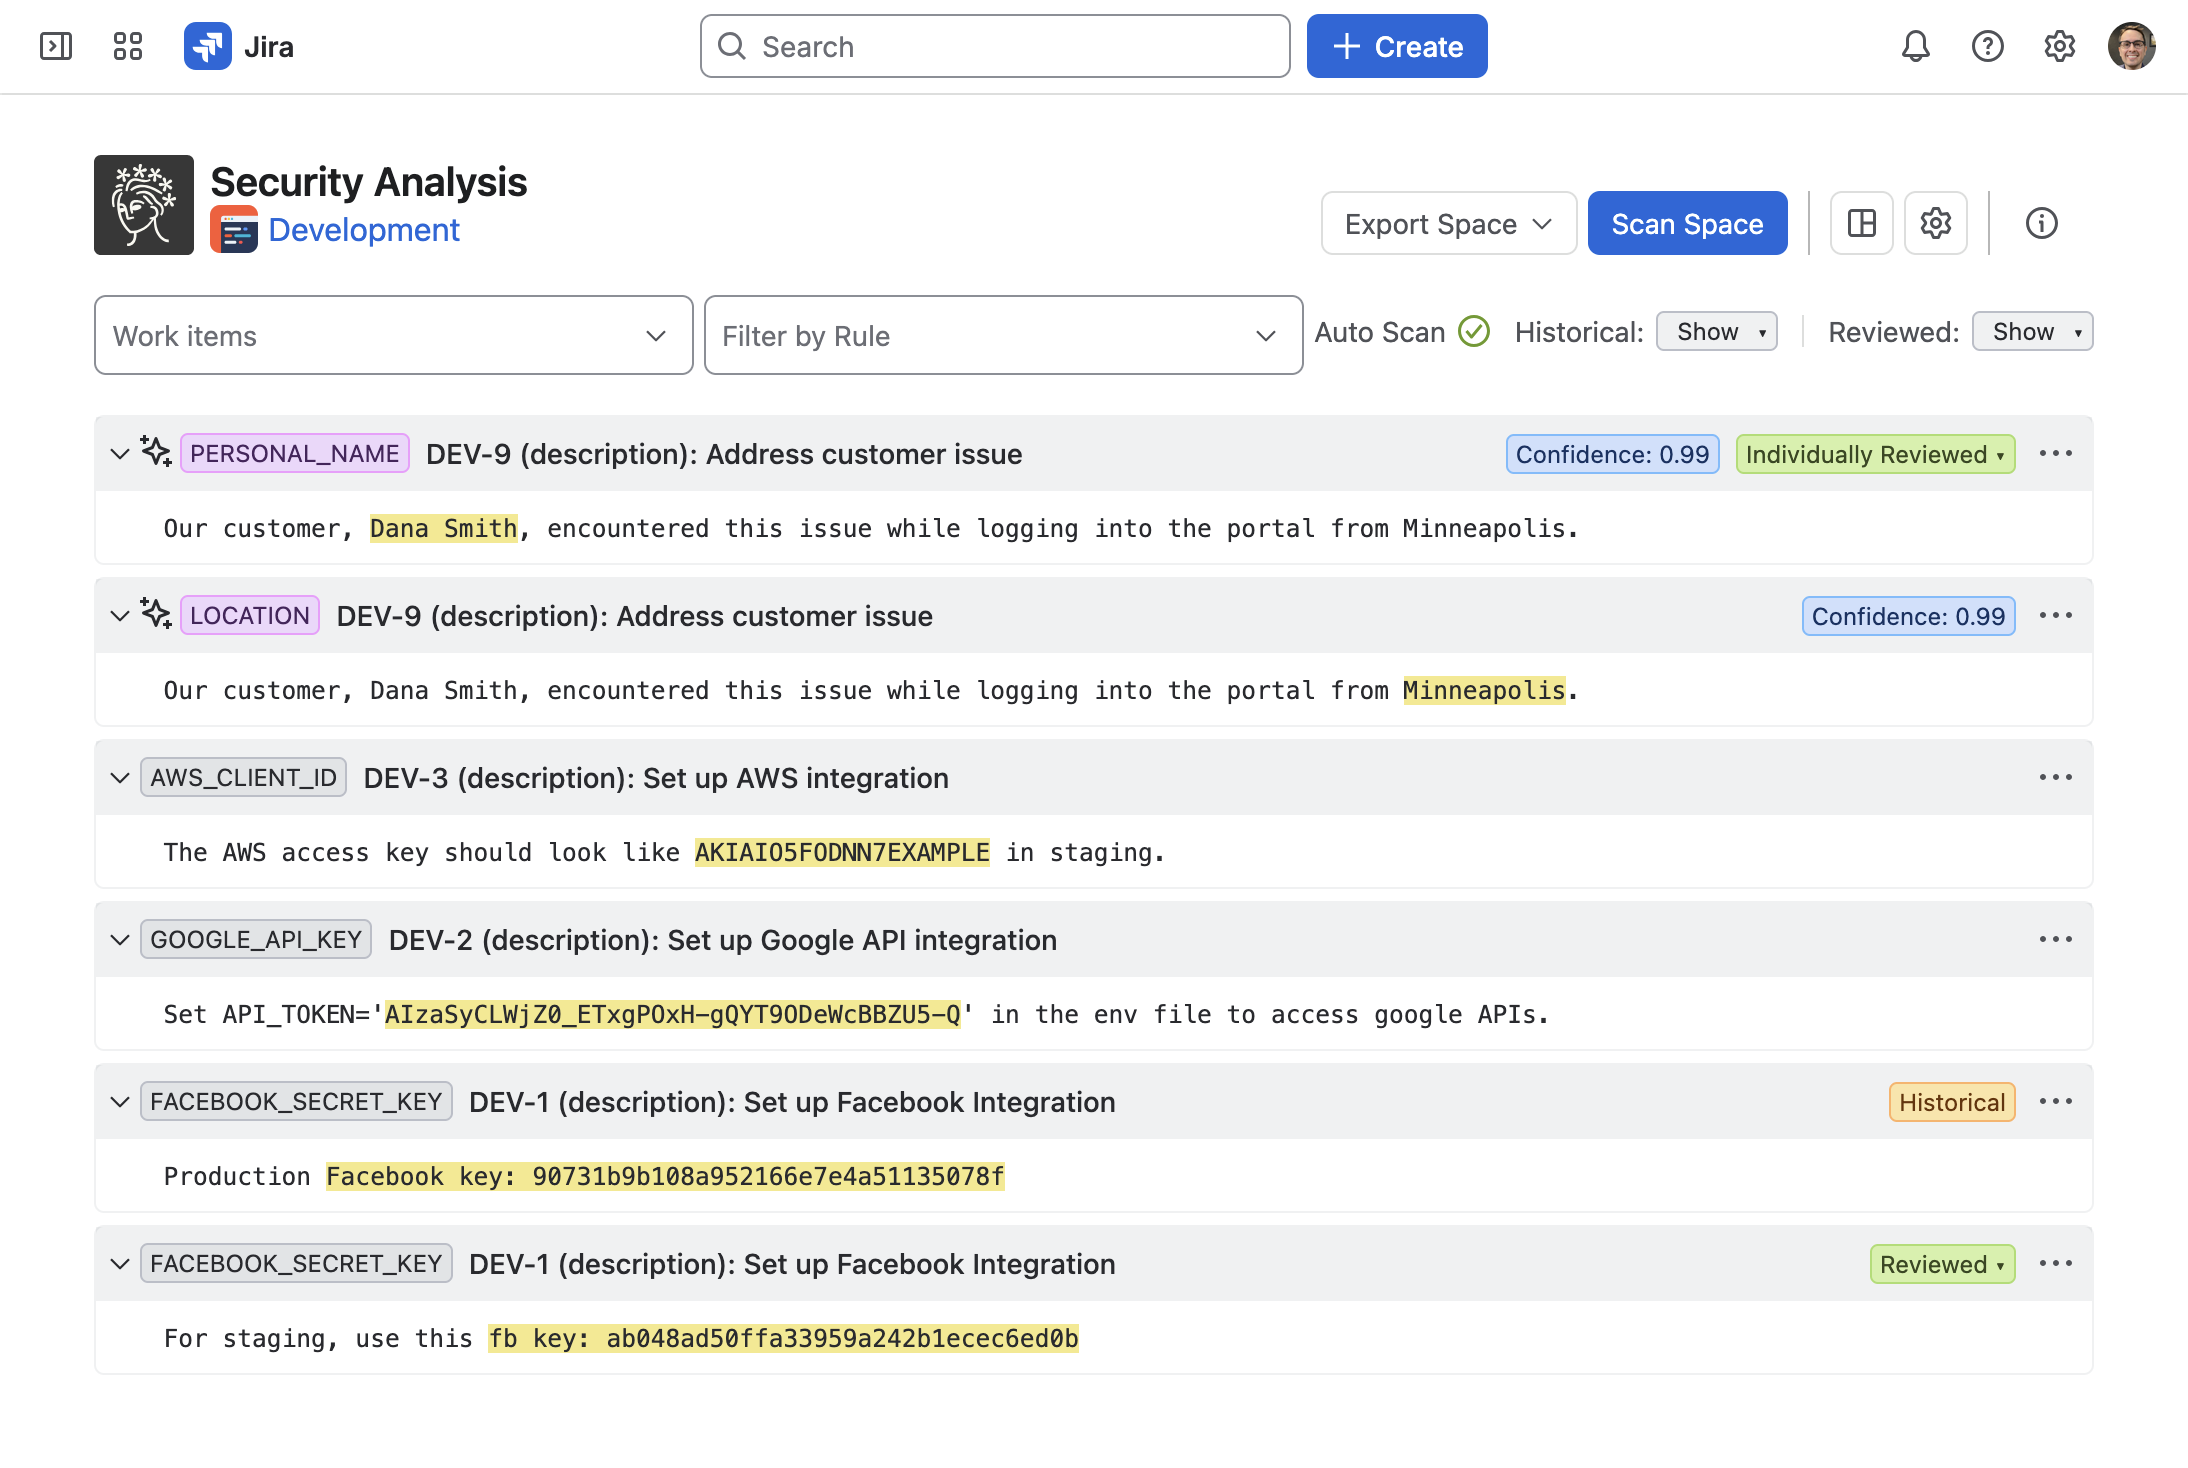Click the GOOGLE_API_KEY rule tag
This screenshot has width=2188, height=1468.
[256, 939]
